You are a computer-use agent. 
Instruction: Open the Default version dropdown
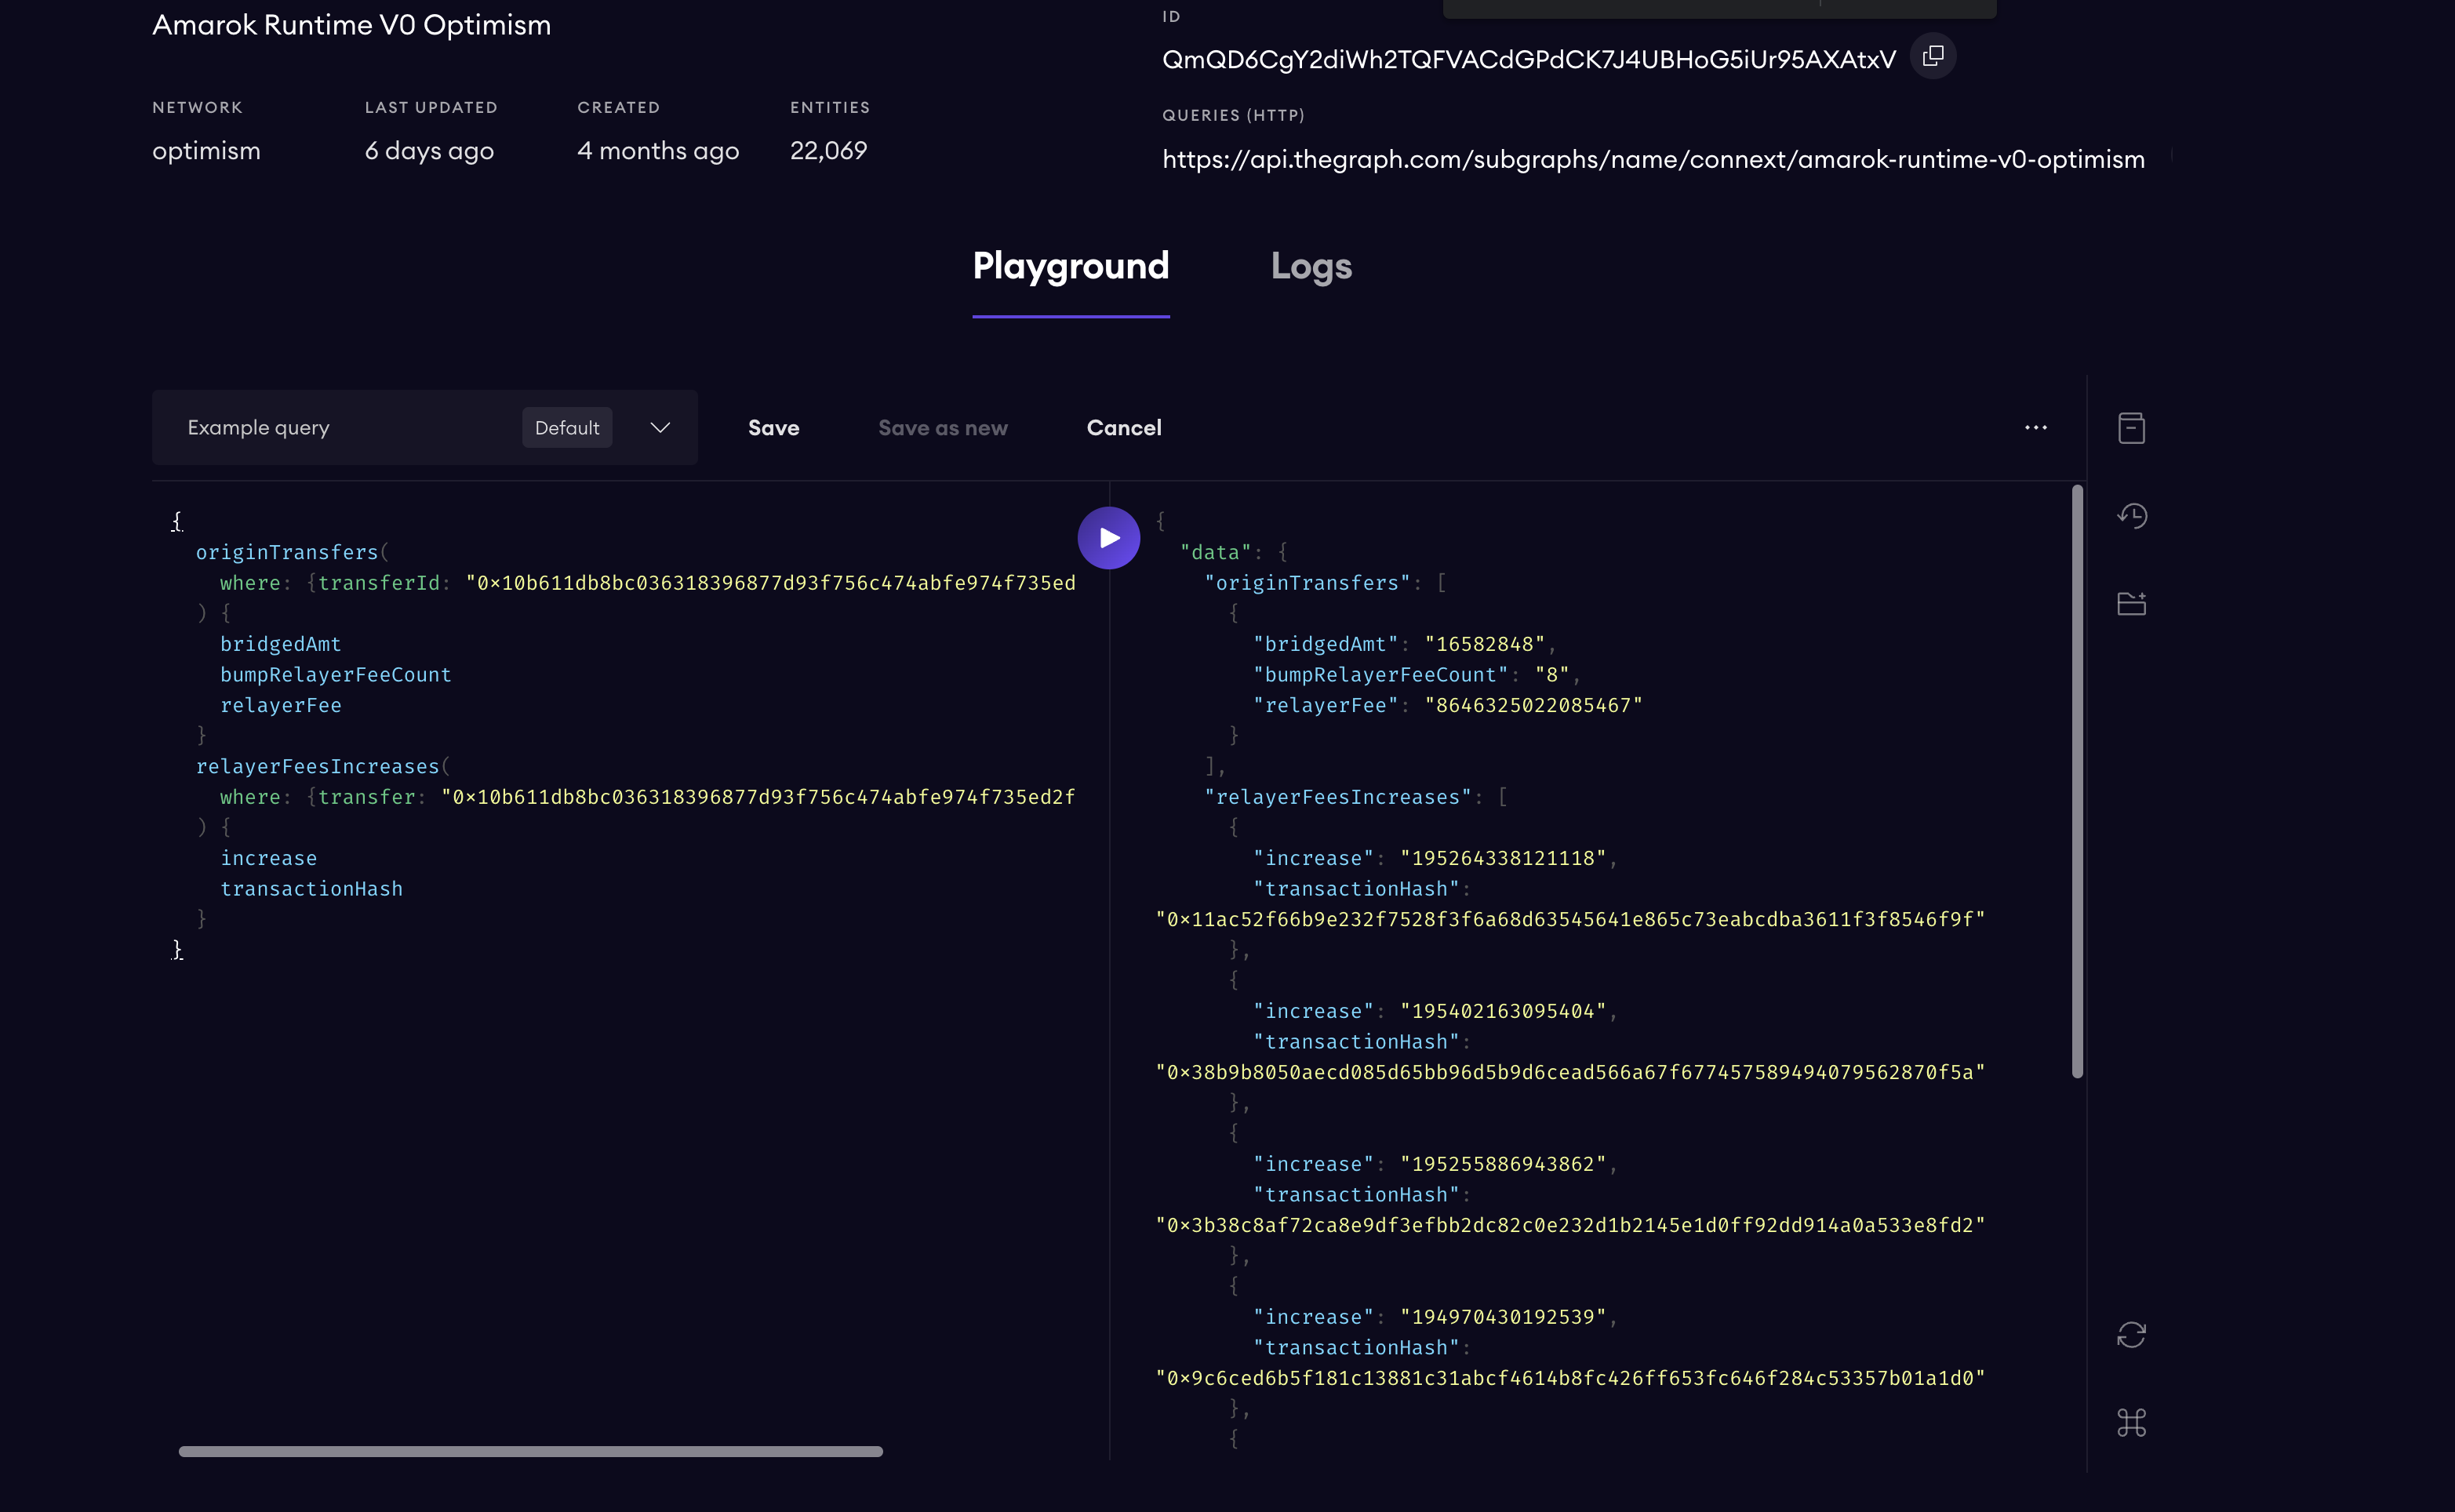point(567,427)
